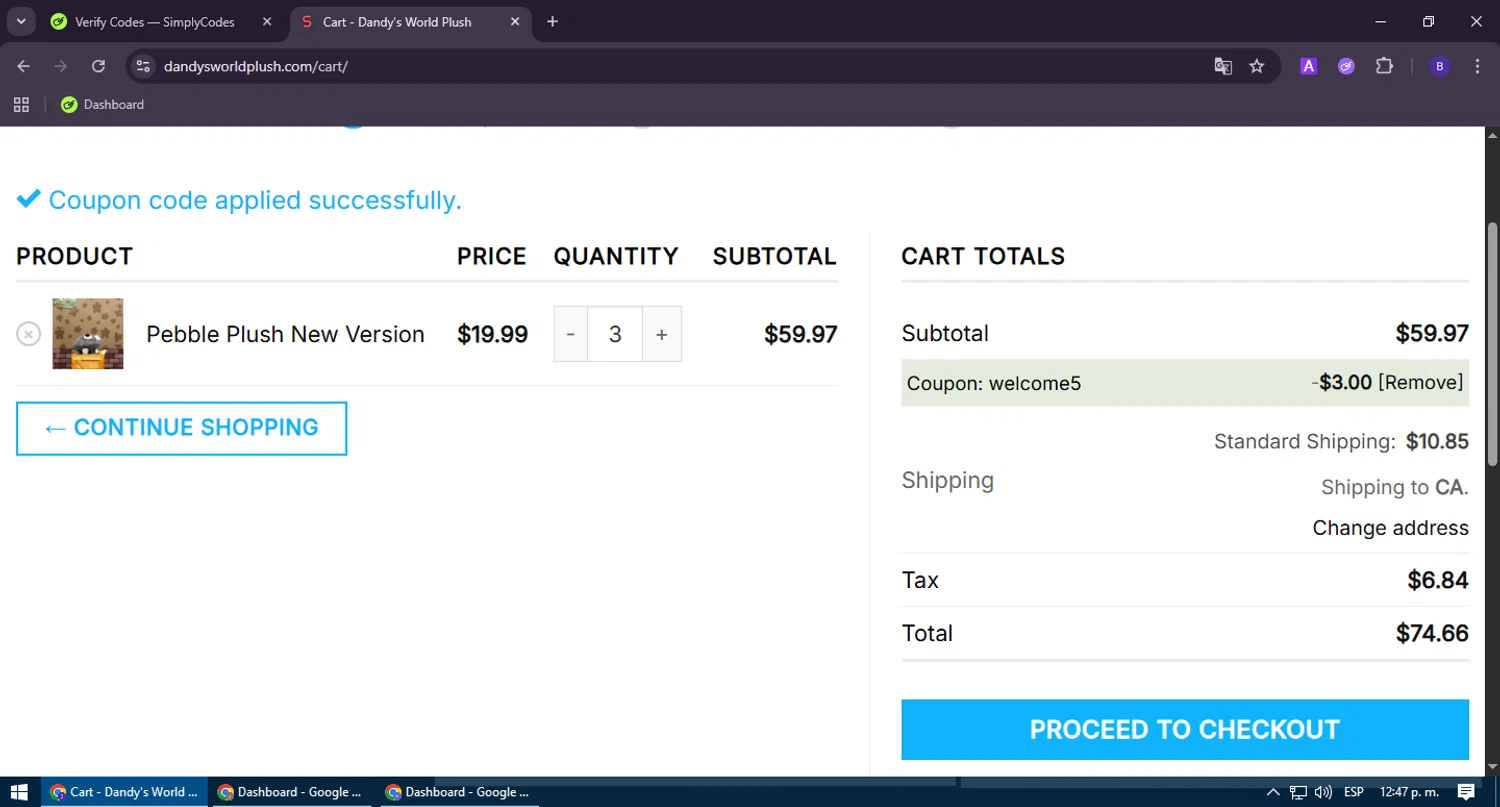Show hidden system tray icons

pos(1273,792)
